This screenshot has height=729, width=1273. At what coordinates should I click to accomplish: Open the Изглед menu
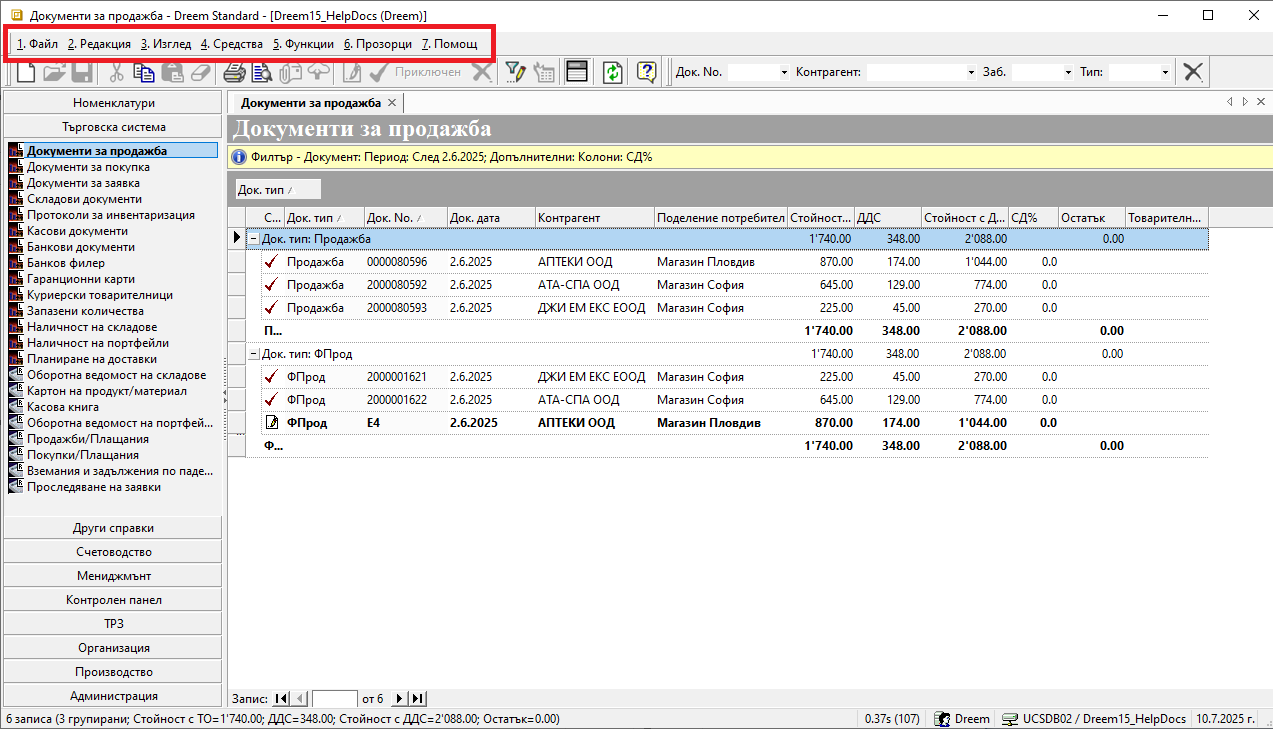tap(165, 44)
